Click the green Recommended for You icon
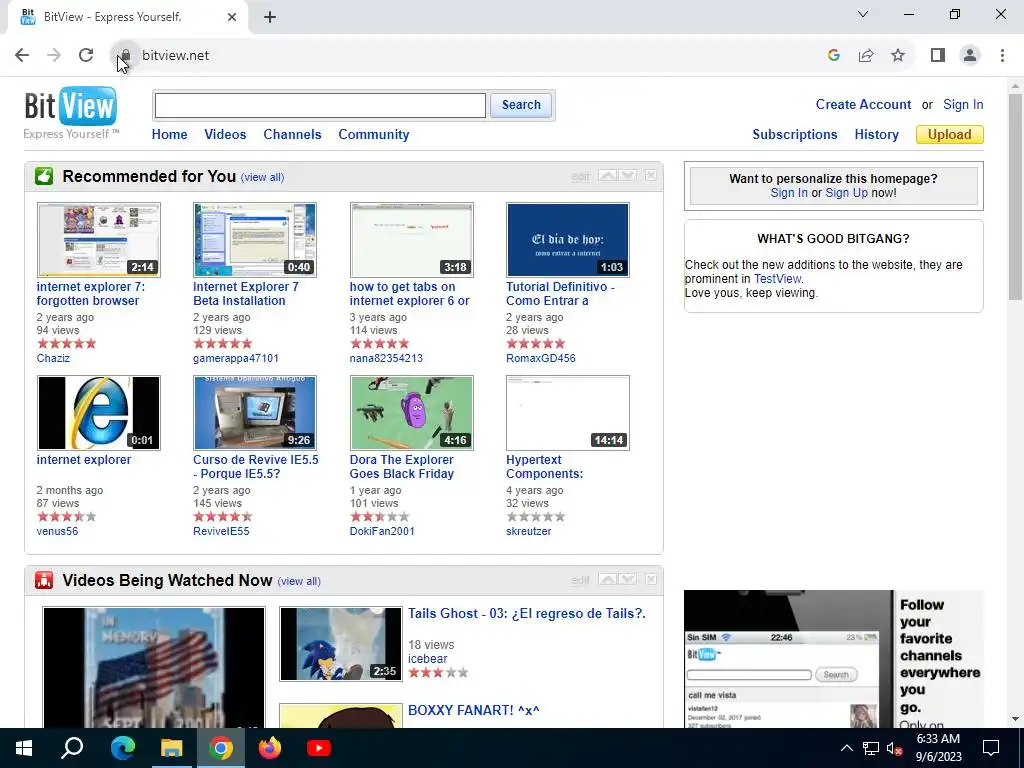This screenshot has height=768, width=1024. (x=44, y=176)
